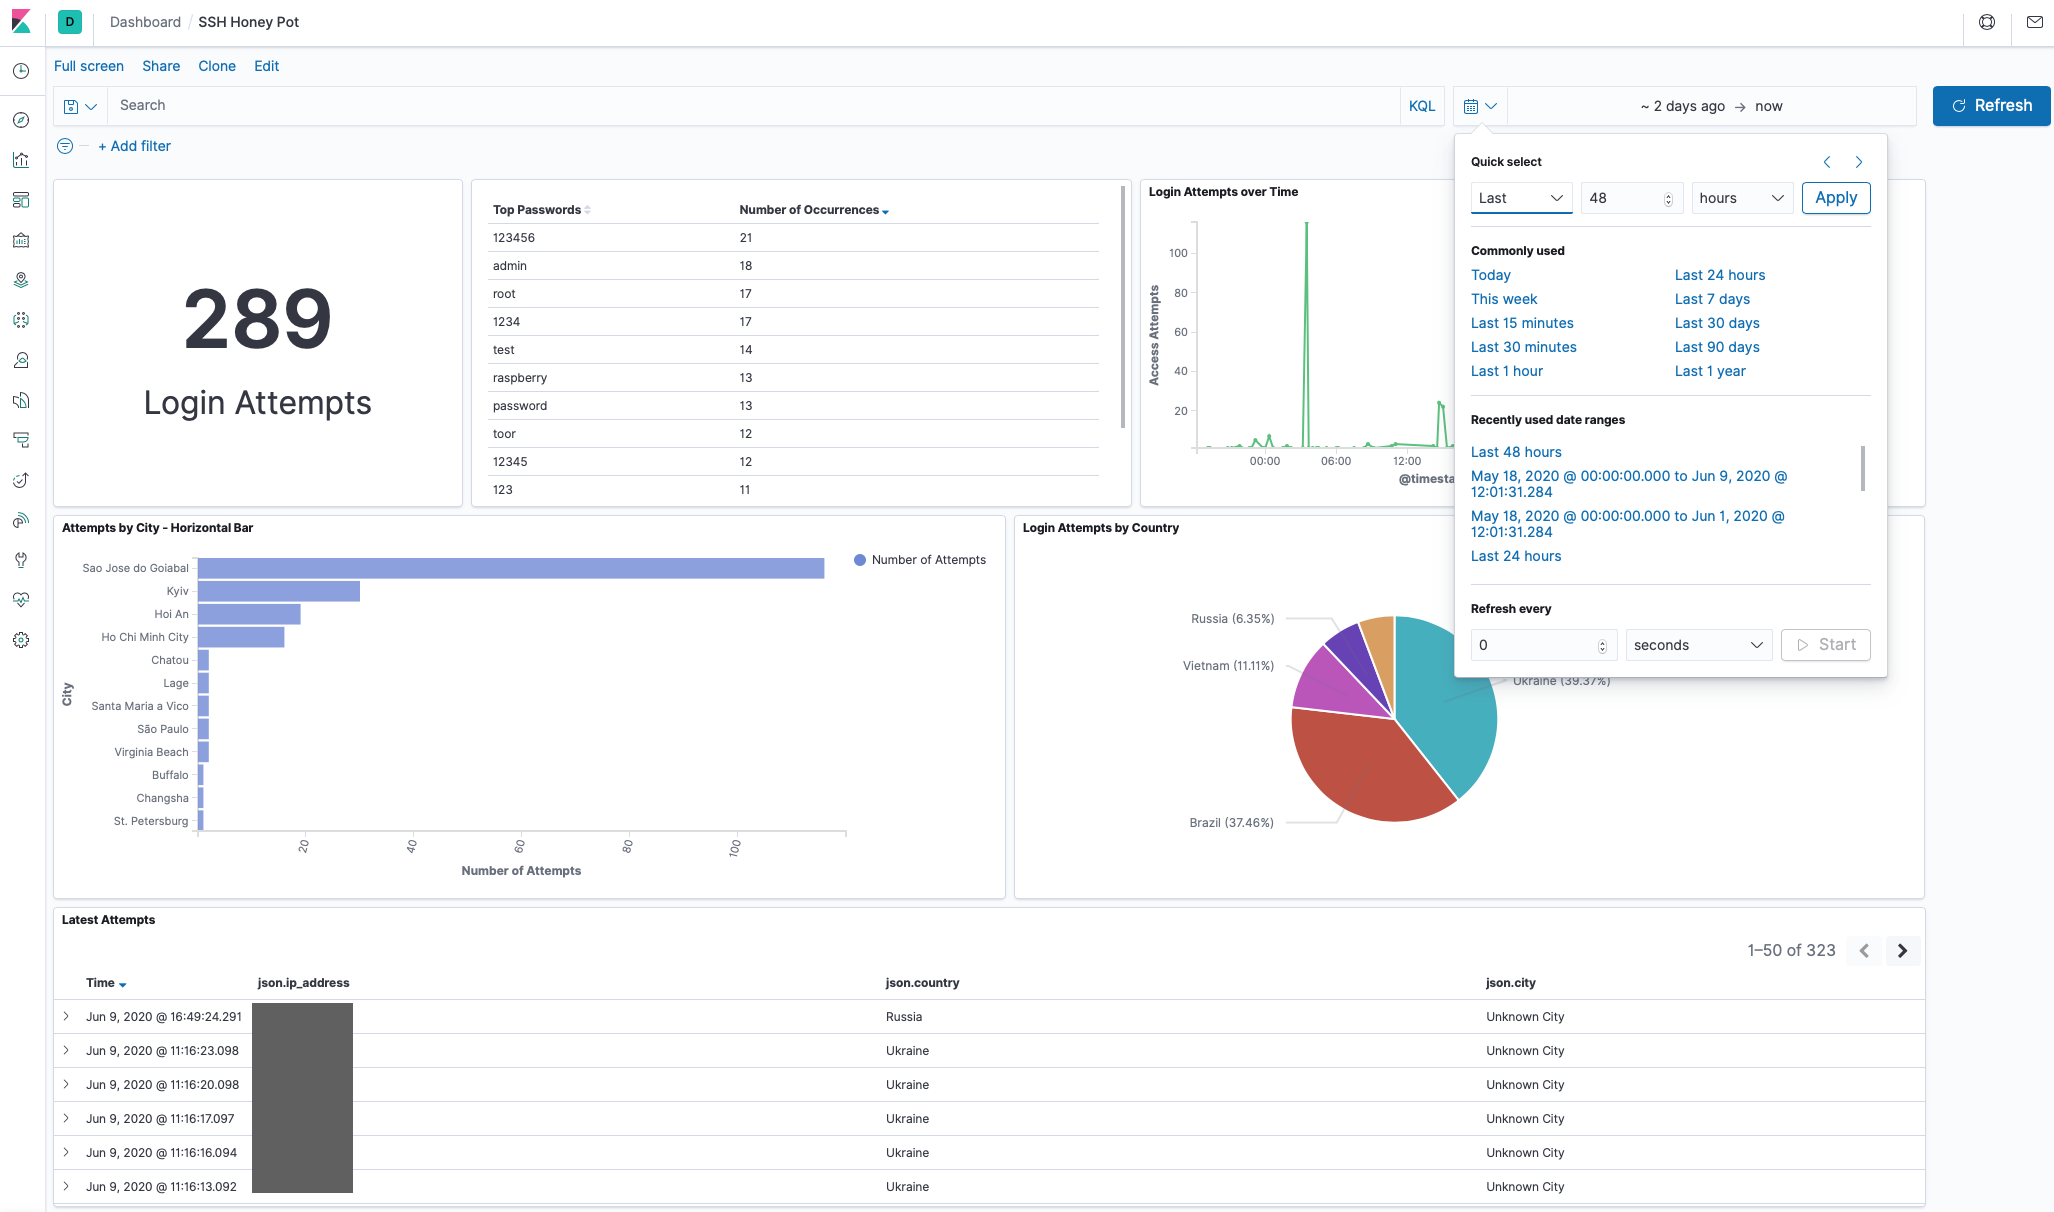Toggle the Number of Attempts legend swatch
2054x1212 pixels.
[x=860, y=560]
